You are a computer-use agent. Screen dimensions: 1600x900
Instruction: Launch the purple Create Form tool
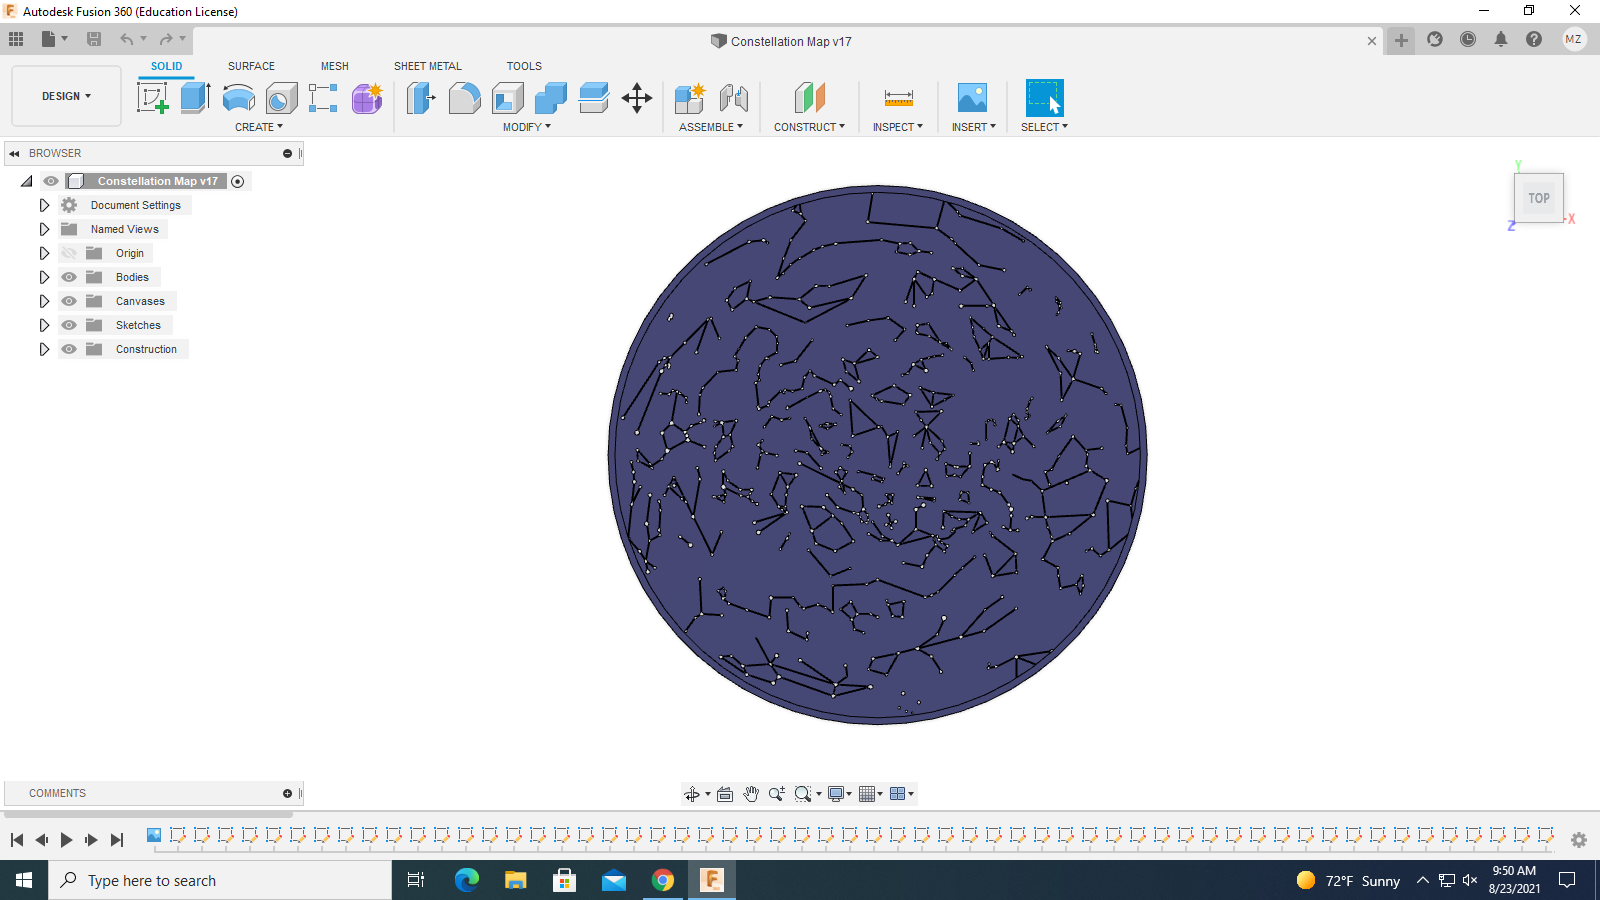[366, 97]
